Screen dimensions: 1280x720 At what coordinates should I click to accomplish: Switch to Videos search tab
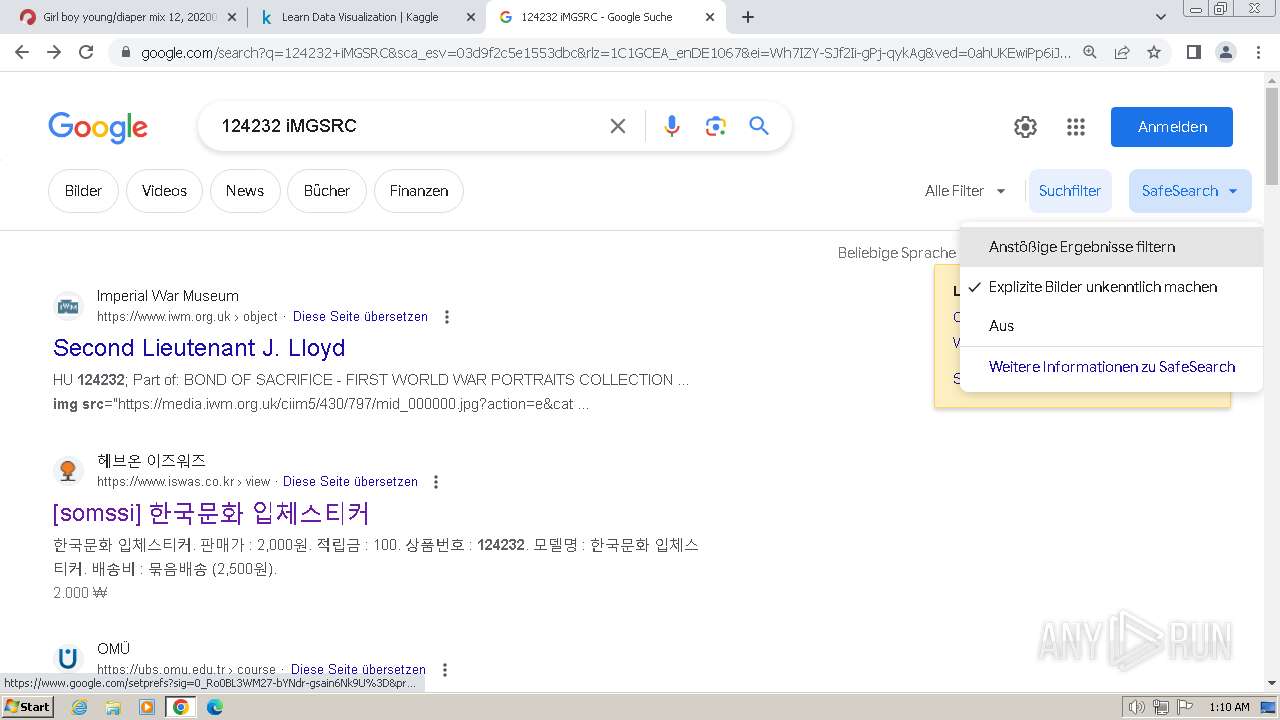click(x=164, y=191)
